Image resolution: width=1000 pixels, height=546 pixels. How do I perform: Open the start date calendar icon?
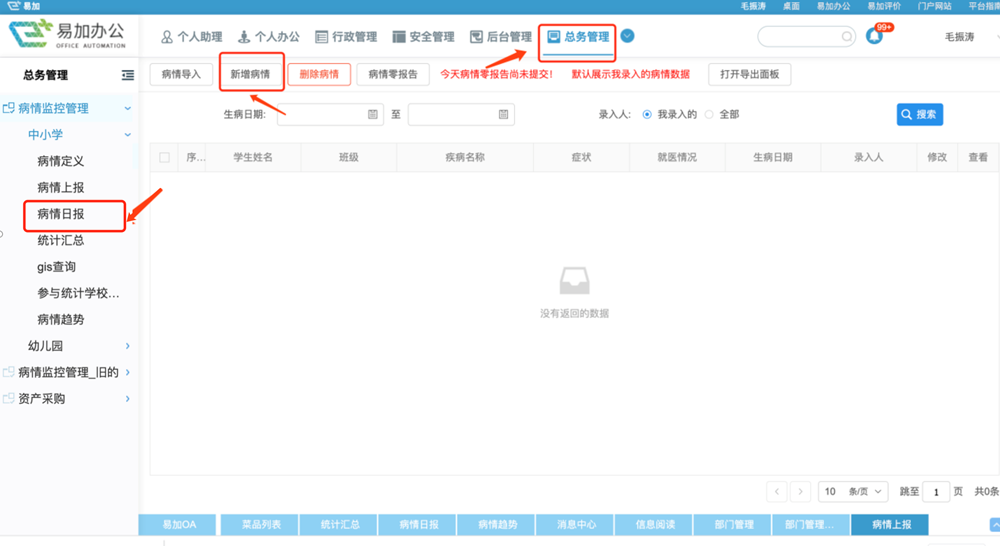tap(372, 114)
